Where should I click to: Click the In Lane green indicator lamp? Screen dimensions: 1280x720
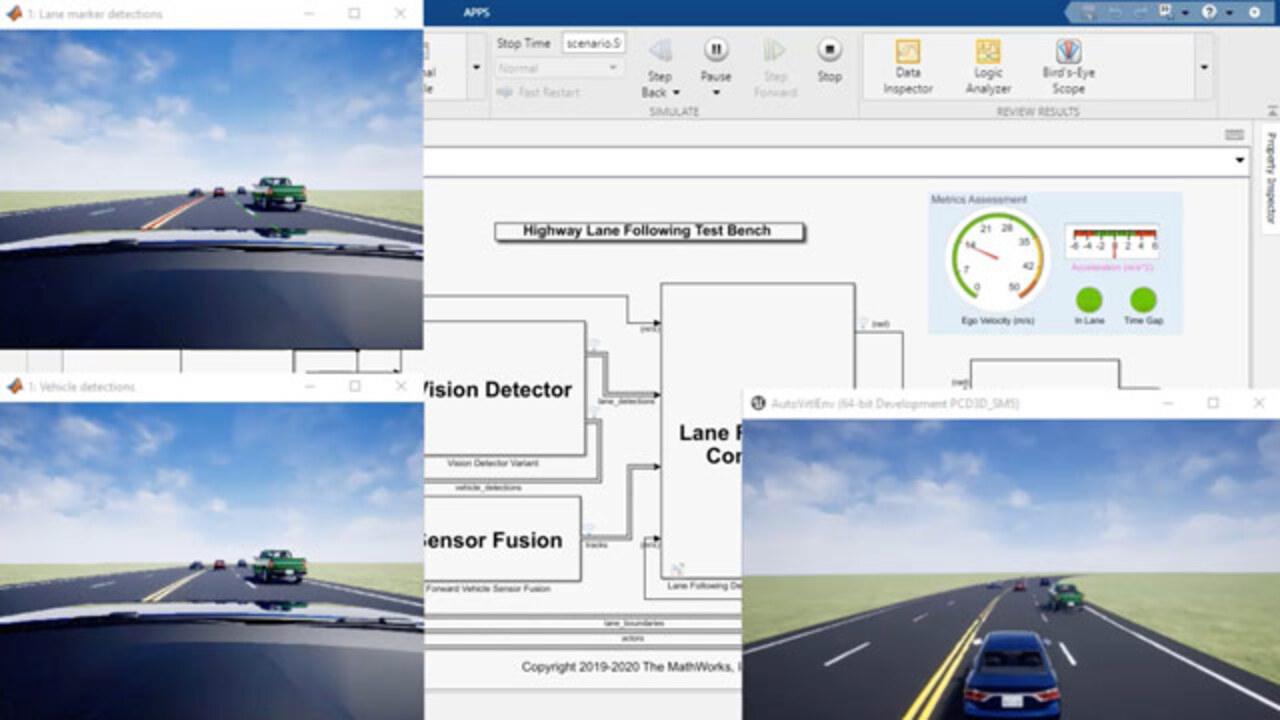[x=1089, y=300]
